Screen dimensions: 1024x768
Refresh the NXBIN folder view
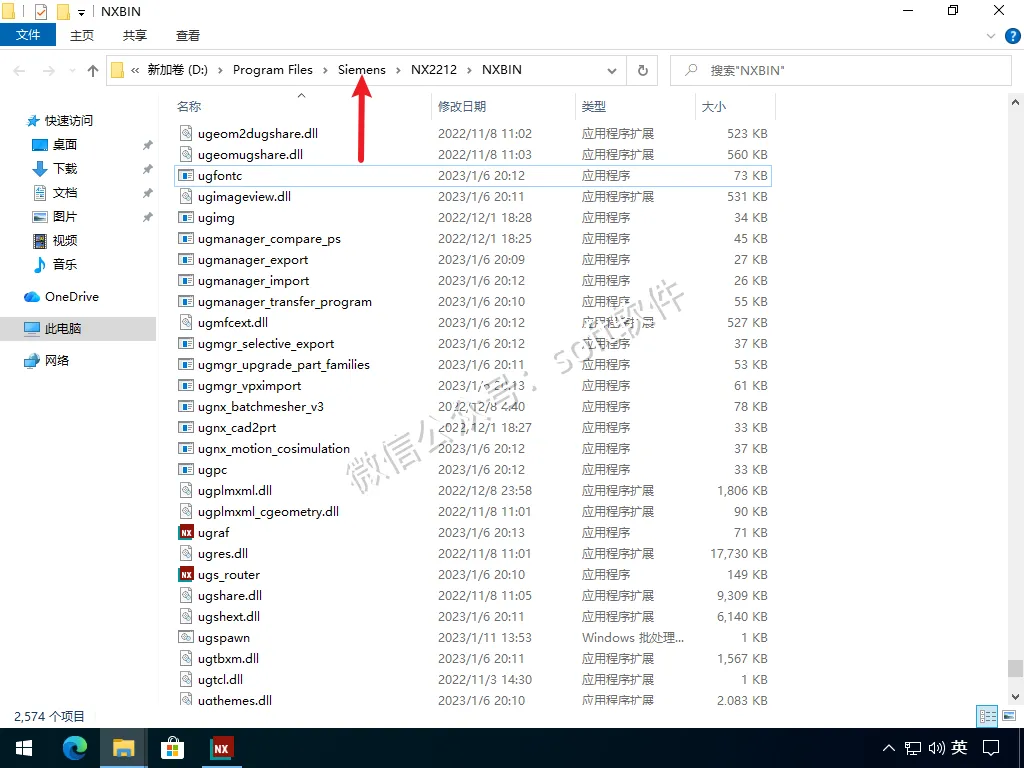(643, 71)
